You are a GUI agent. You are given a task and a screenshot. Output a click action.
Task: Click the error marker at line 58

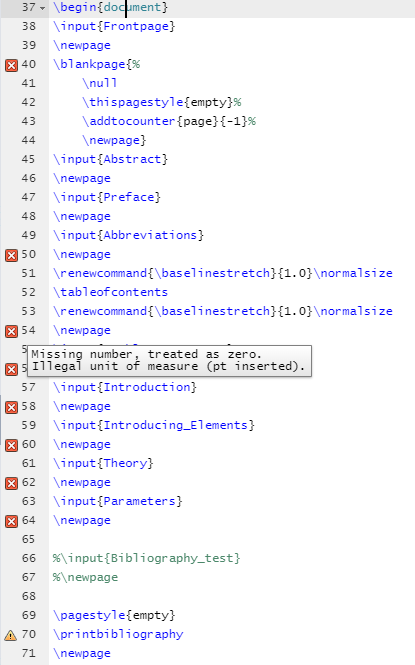pyautogui.click(x=11, y=407)
